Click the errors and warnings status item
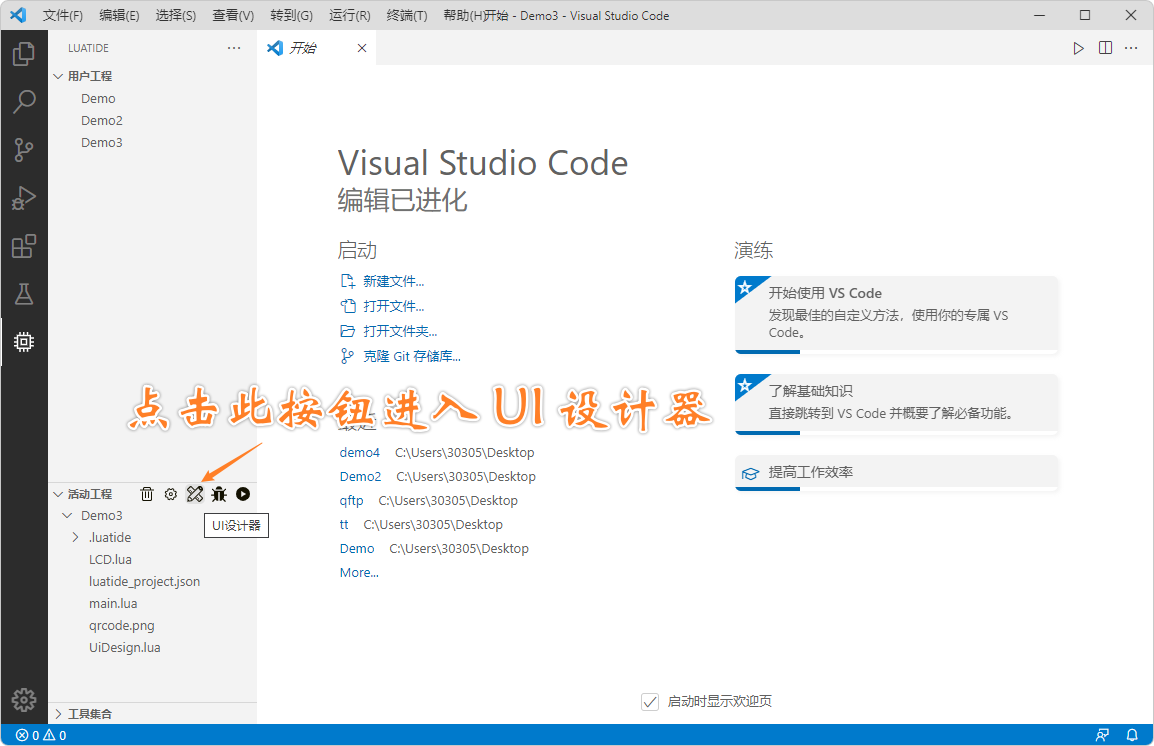Viewport: 1154px width, 746px height. tap(41, 735)
